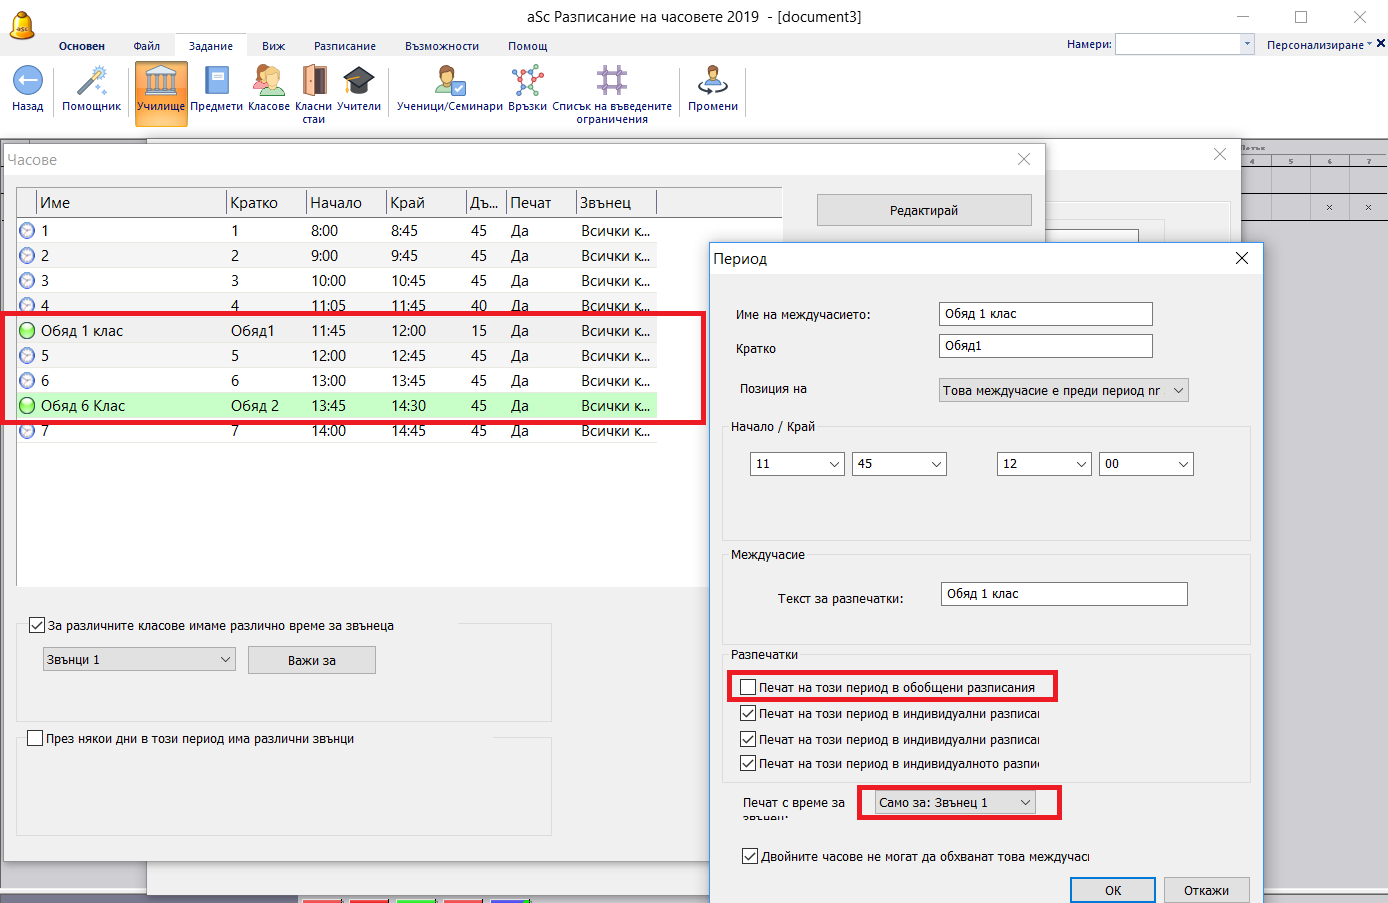Click the Ученици/Семинари icon
Screen dimensions: 1388x903
[x=449, y=82]
